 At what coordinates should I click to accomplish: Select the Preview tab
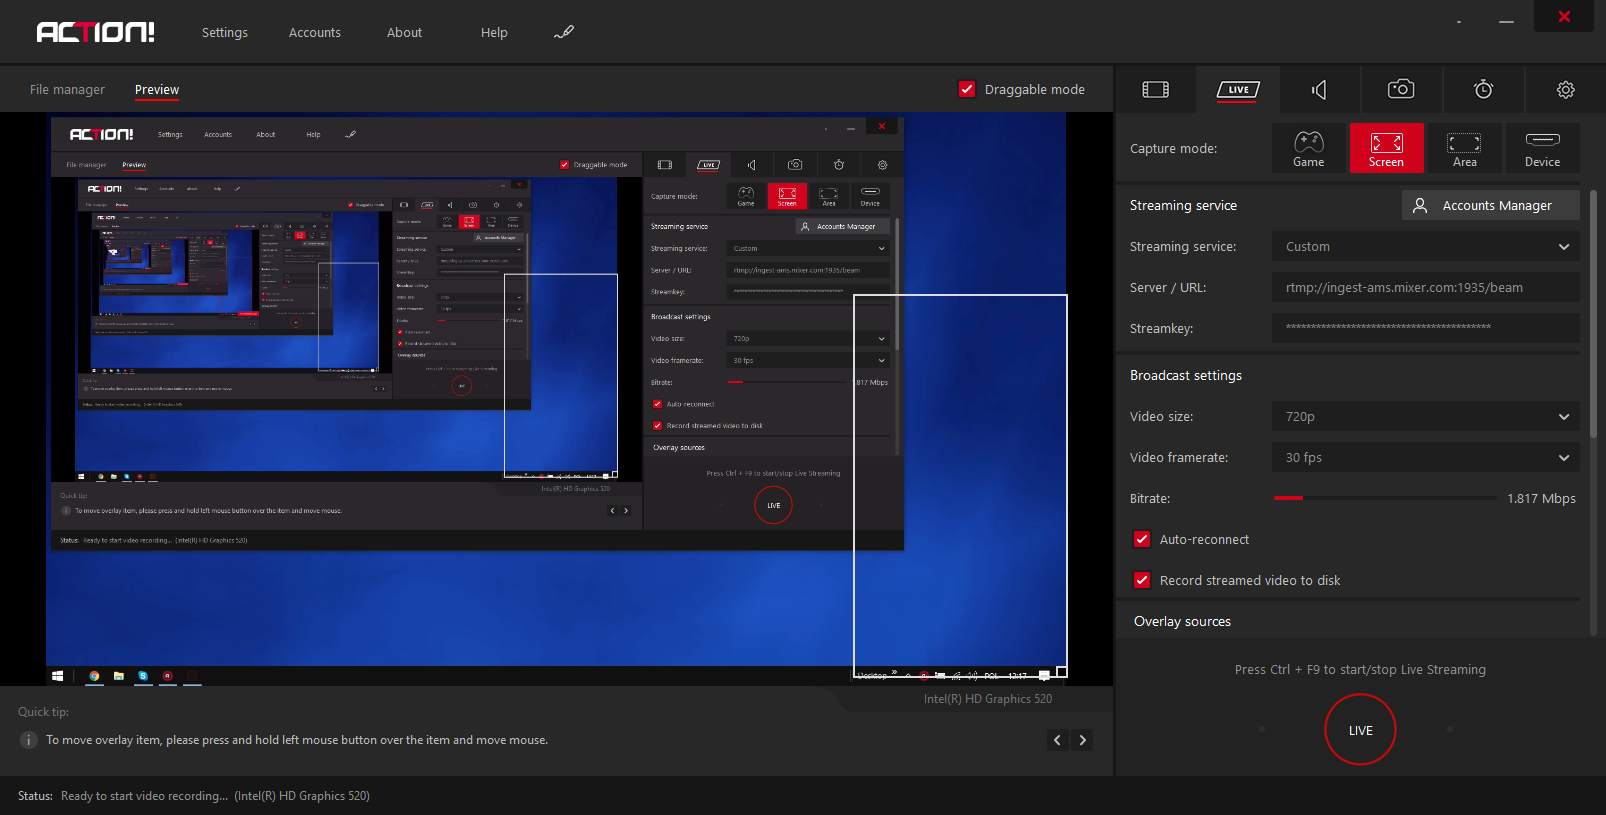coord(157,89)
